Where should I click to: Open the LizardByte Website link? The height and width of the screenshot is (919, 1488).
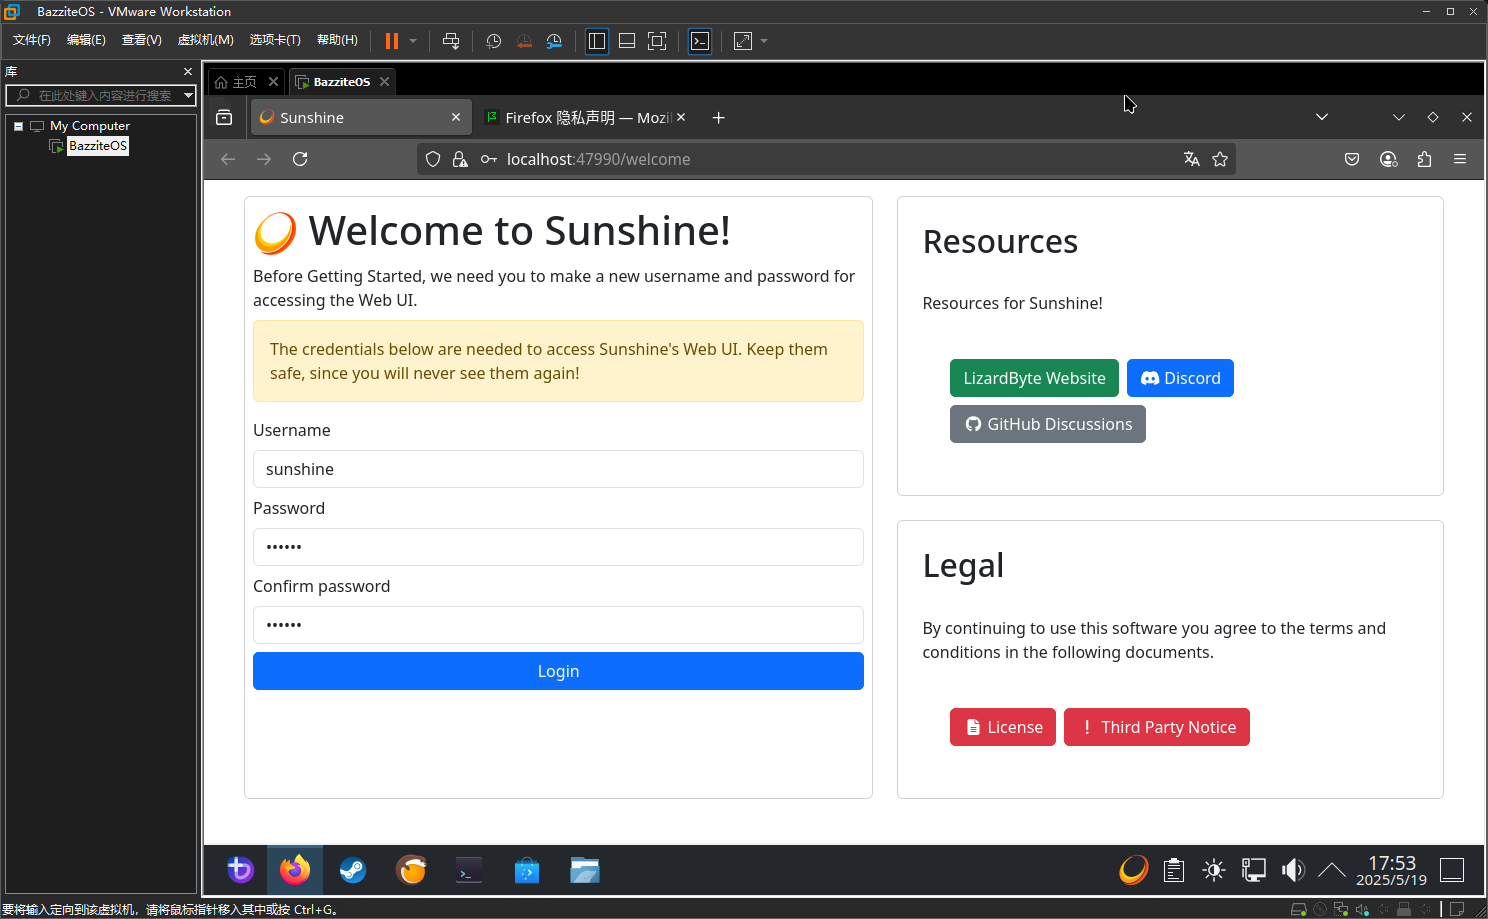[1034, 378]
